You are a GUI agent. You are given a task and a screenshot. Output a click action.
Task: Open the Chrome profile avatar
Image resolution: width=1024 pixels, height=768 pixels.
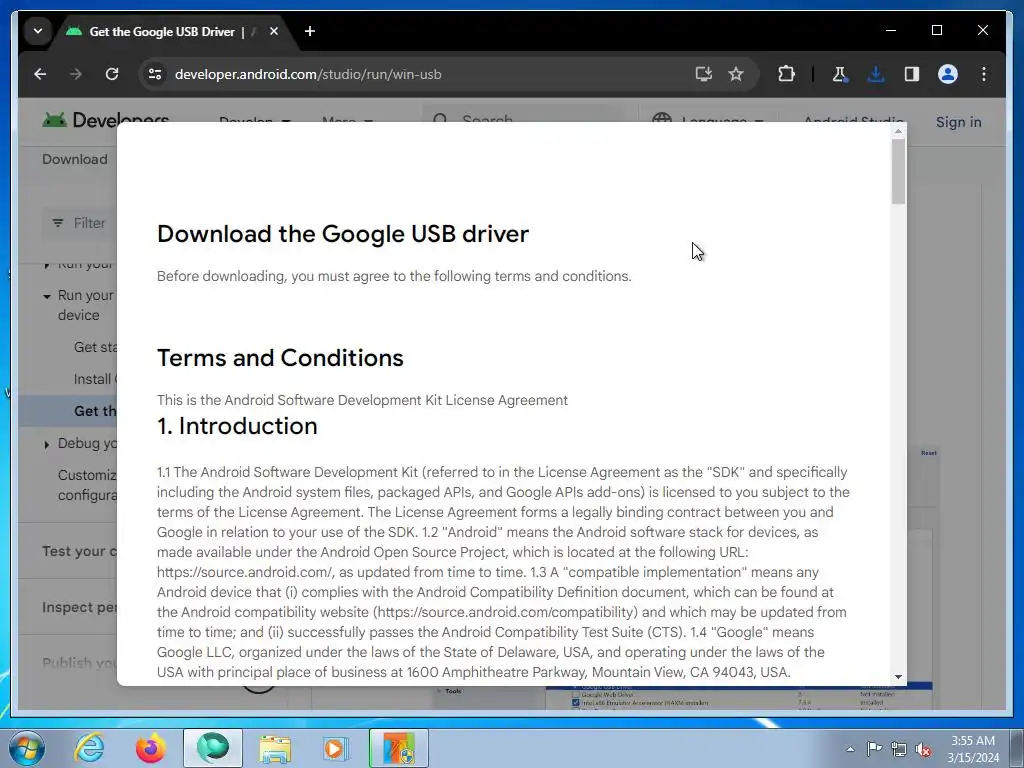coord(948,74)
